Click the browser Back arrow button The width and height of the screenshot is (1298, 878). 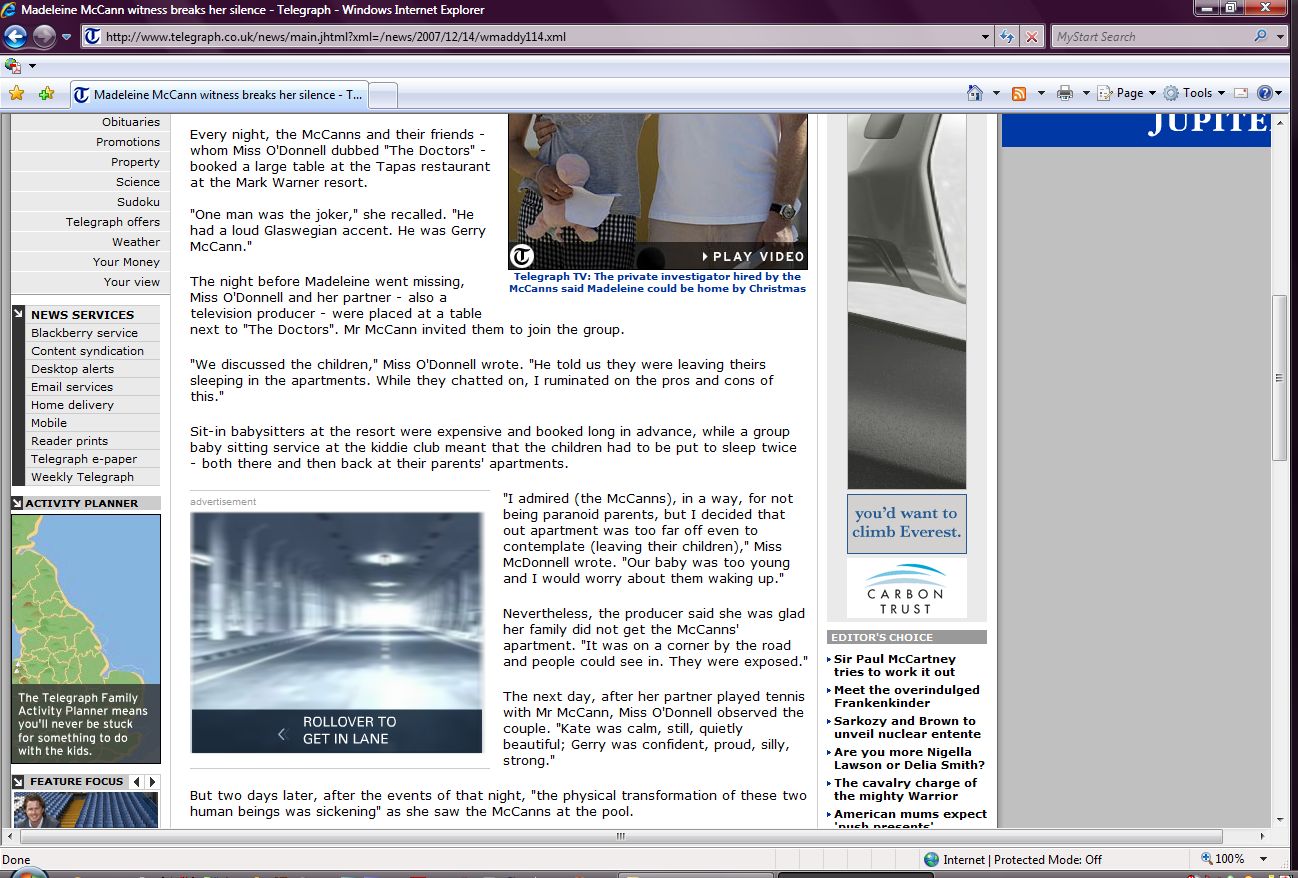click(15, 37)
